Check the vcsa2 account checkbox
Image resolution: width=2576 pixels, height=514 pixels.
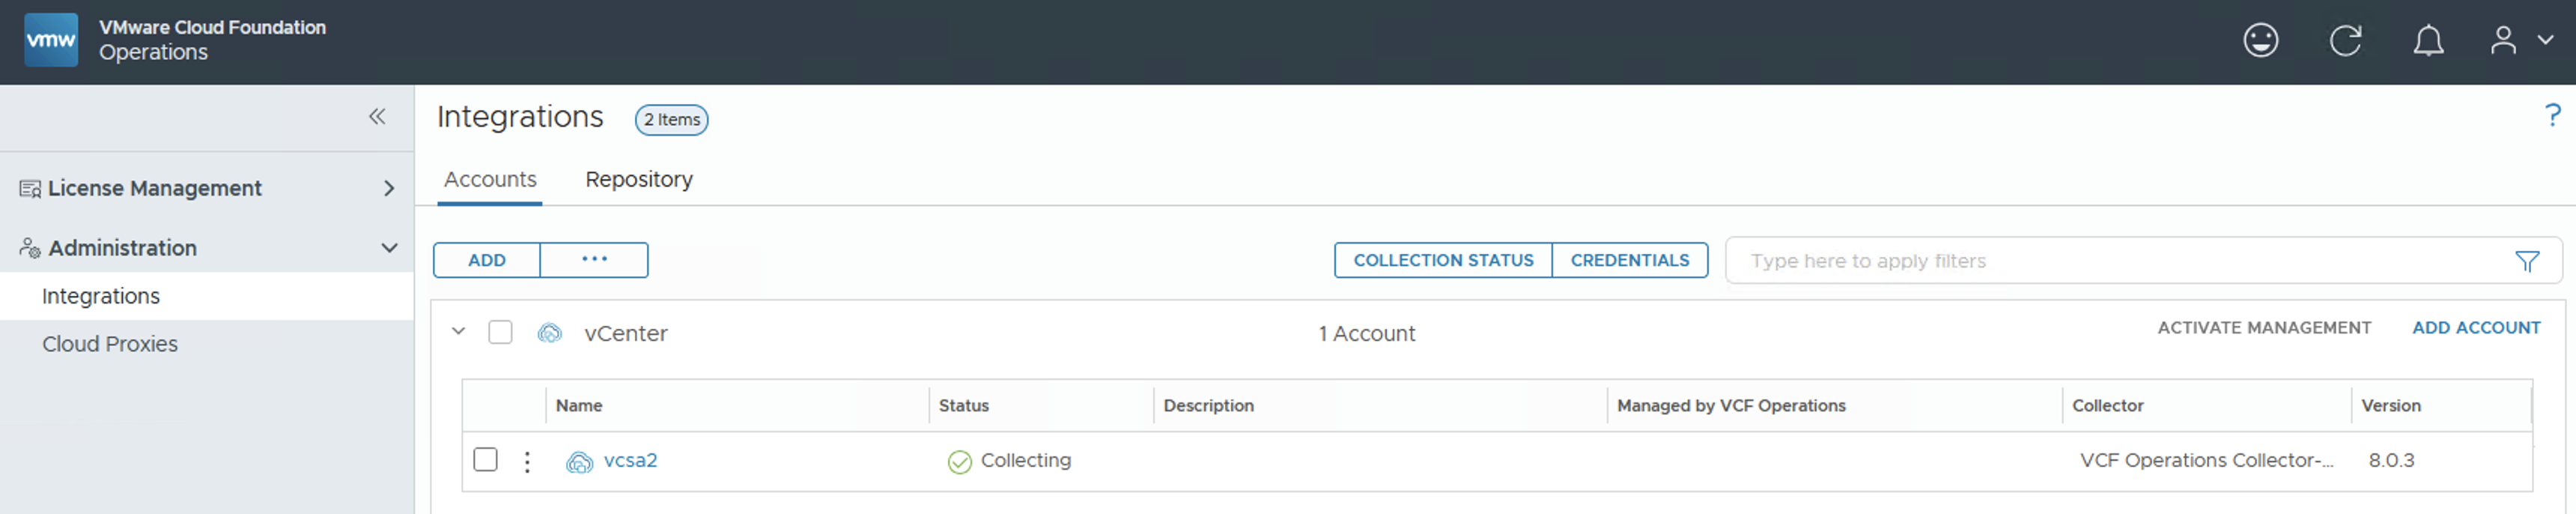485,460
